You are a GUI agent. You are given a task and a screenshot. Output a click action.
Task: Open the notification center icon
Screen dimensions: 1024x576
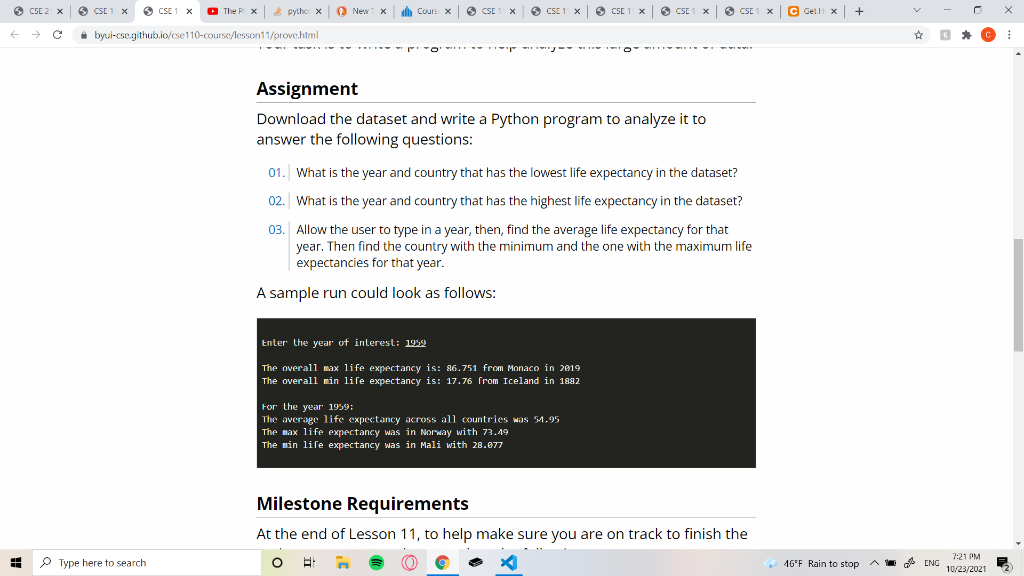coord(1004,563)
